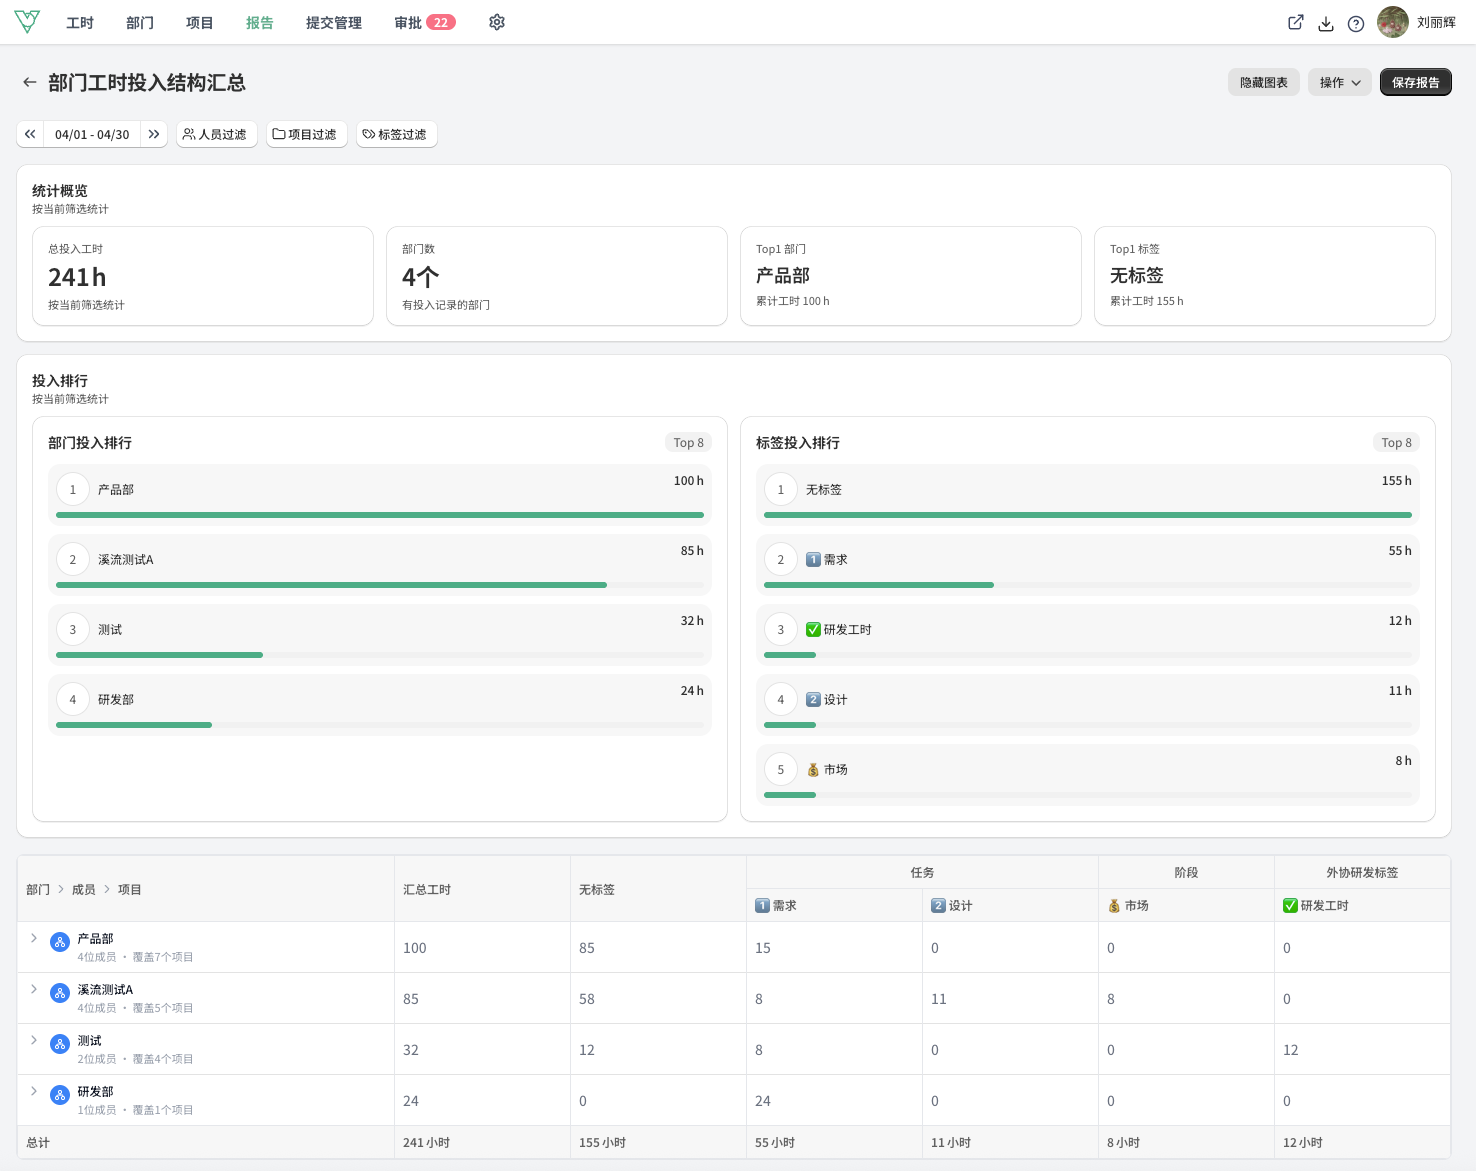
Task: Jump to previous date range arrows
Action: [x=30, y=134]
